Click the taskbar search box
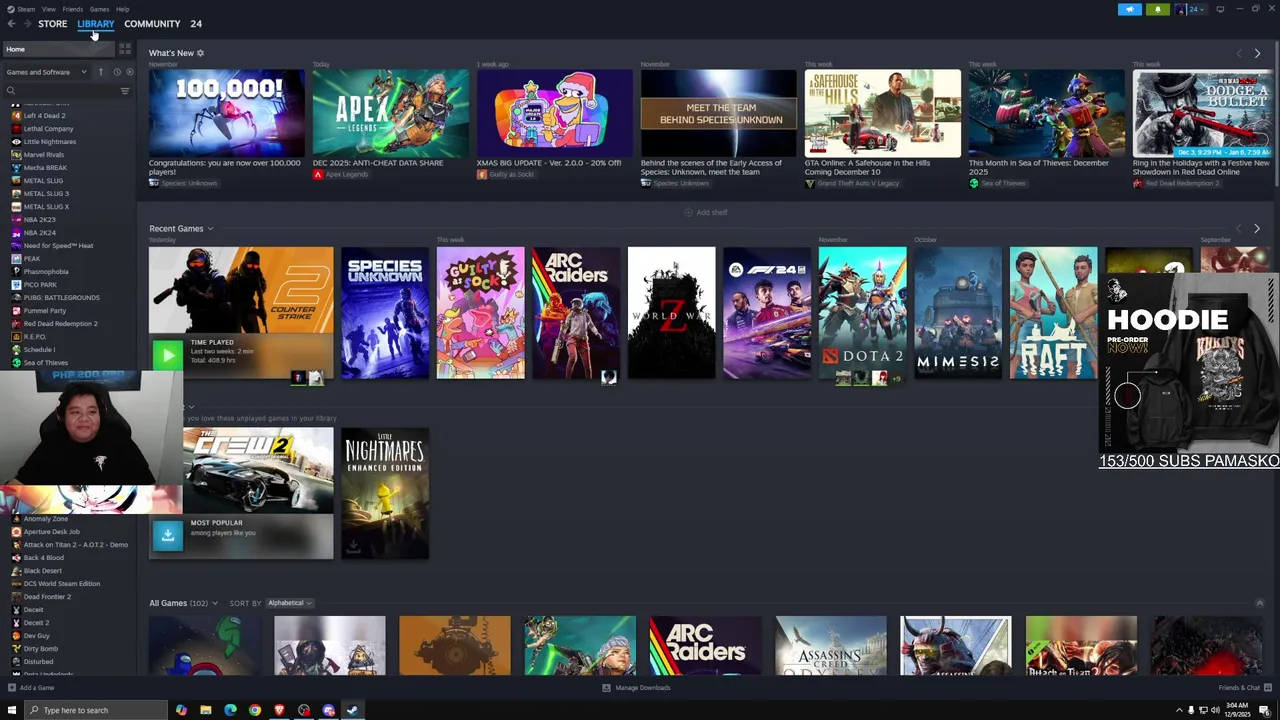The image size is (1280, 720). pos(96,710)
